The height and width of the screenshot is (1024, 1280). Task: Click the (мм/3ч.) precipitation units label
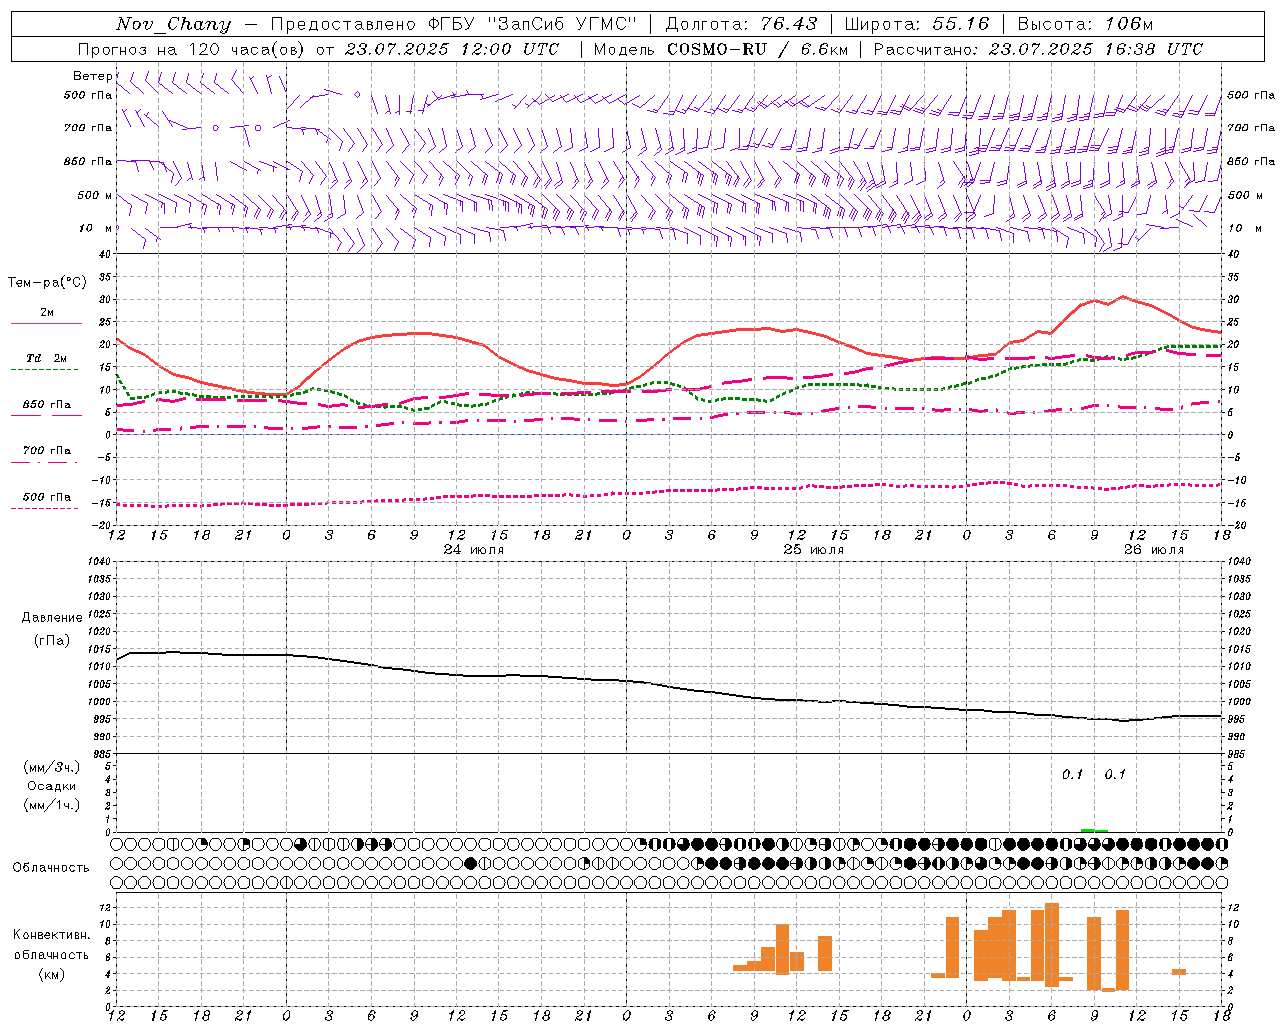(52, 767)
